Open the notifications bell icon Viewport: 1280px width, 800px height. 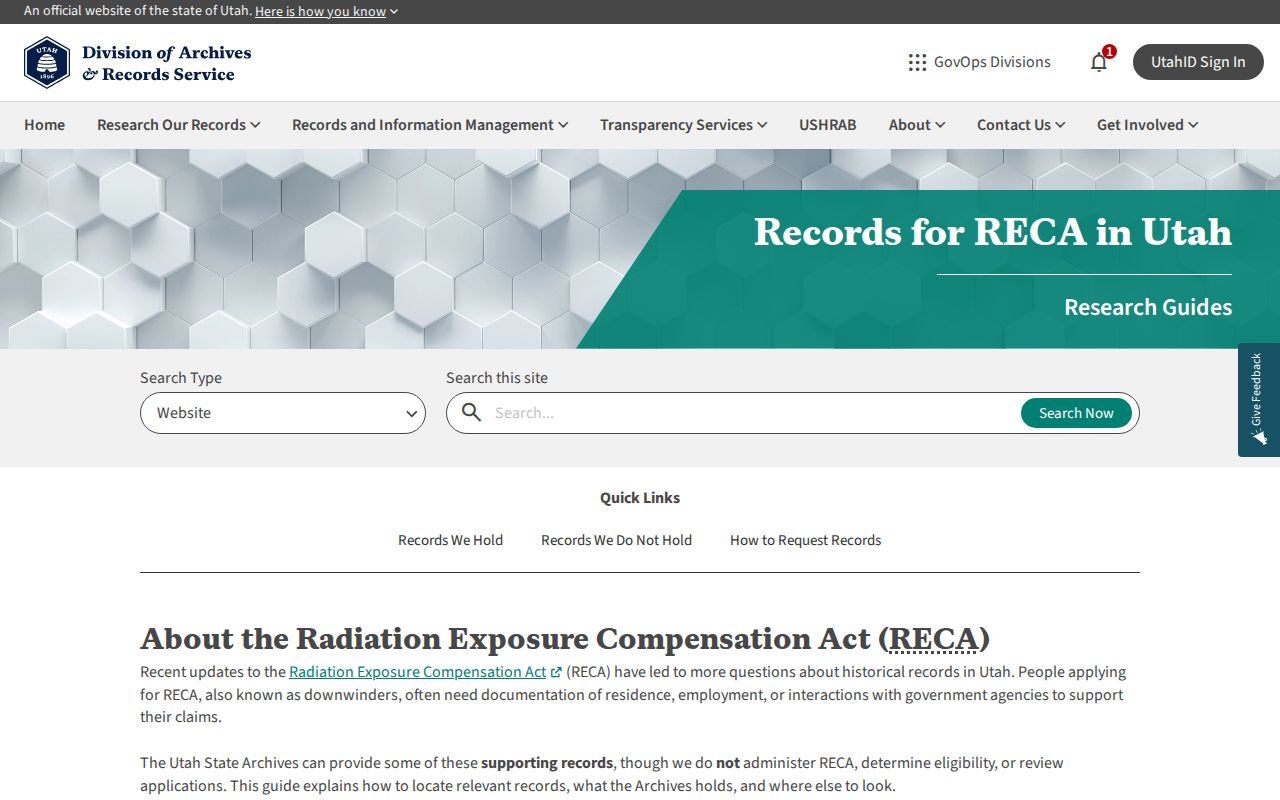[1099, 62]
